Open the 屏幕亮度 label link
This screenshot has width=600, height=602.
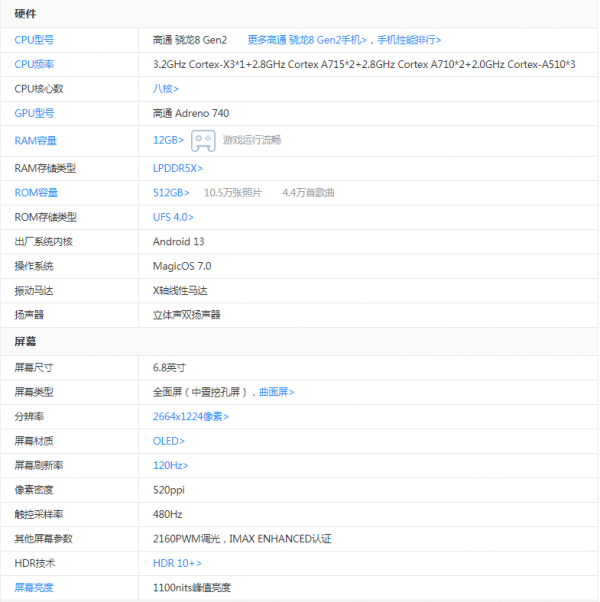pyautogui.click(x=34, y=587)
